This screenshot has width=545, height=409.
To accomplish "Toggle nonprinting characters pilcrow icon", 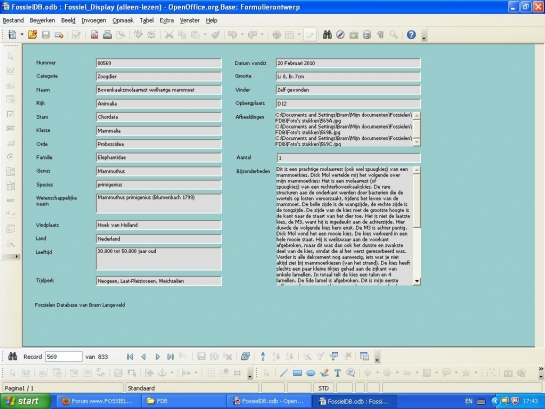I will coord(380,34).
